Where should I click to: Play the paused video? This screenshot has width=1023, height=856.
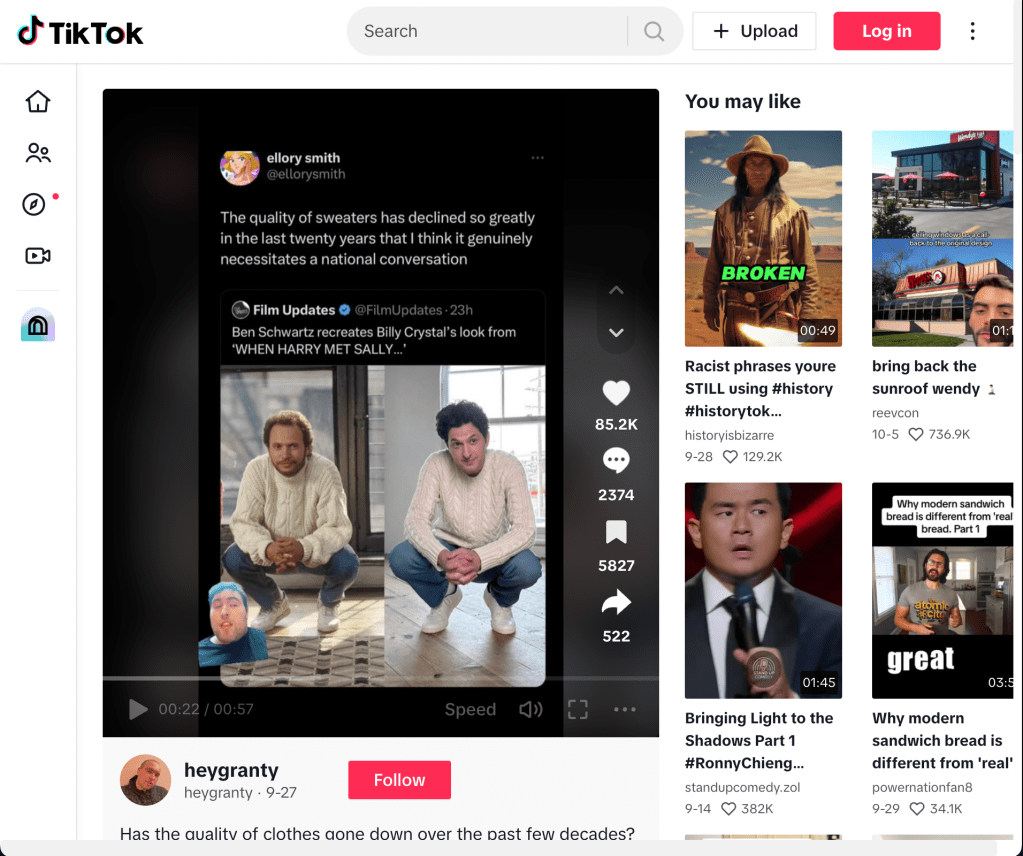pos(138,709)
